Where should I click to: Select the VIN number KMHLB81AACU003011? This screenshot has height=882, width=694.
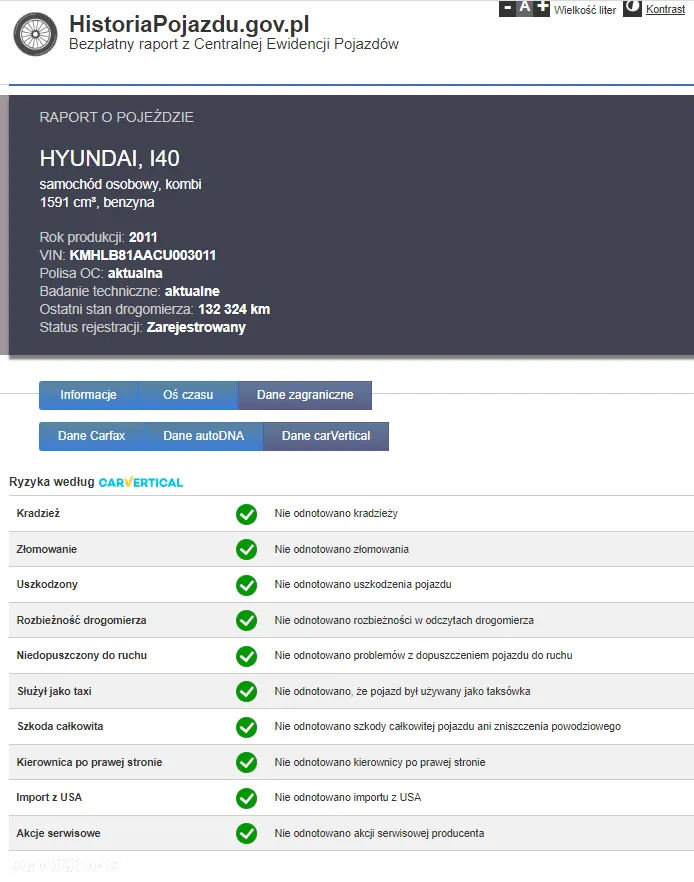click(143, 255)
